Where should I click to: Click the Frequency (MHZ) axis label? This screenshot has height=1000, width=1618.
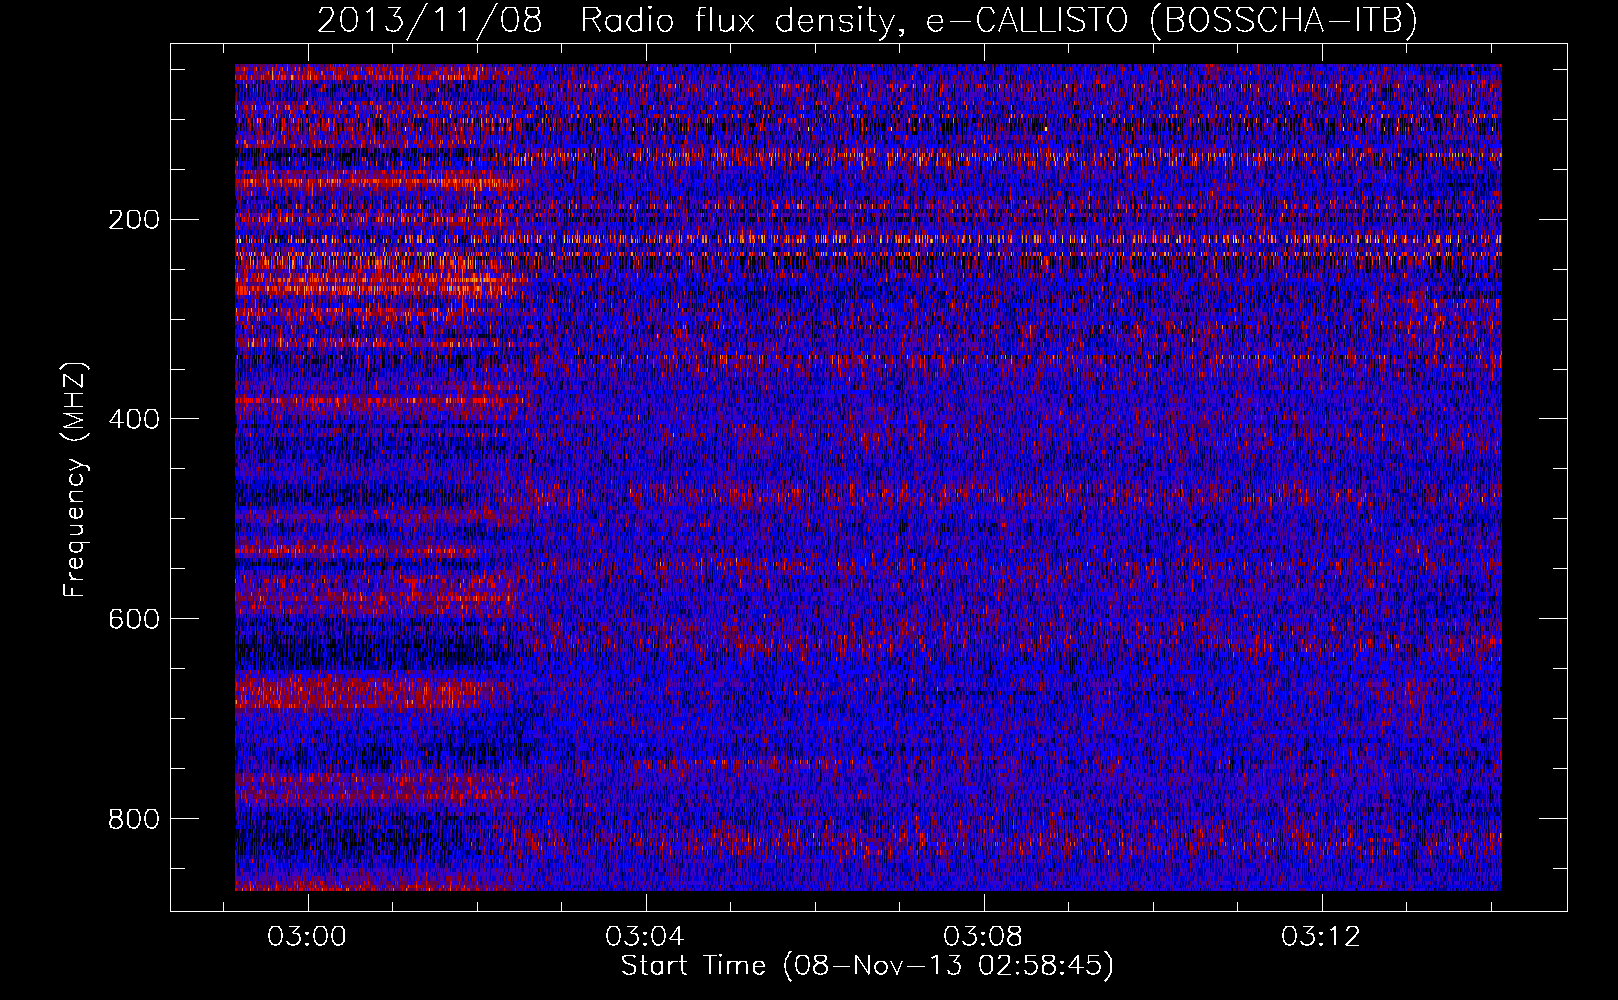pos(76,480)
